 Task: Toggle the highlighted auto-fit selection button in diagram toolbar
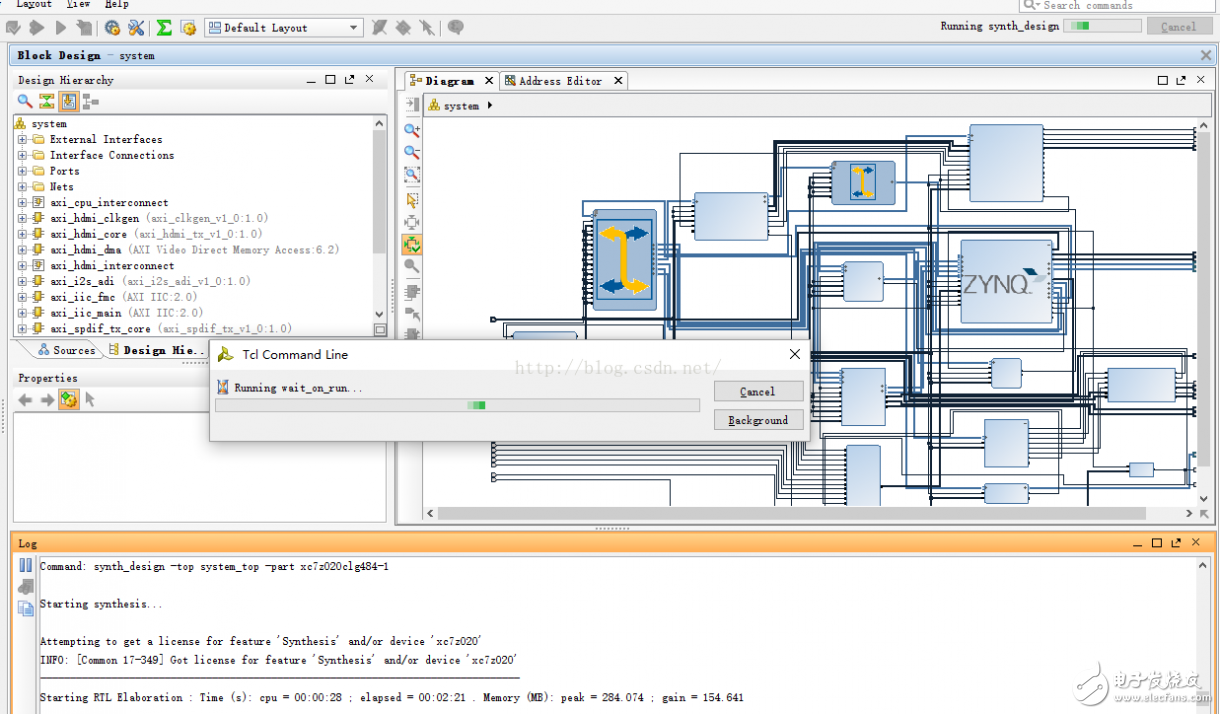(412, 244)
